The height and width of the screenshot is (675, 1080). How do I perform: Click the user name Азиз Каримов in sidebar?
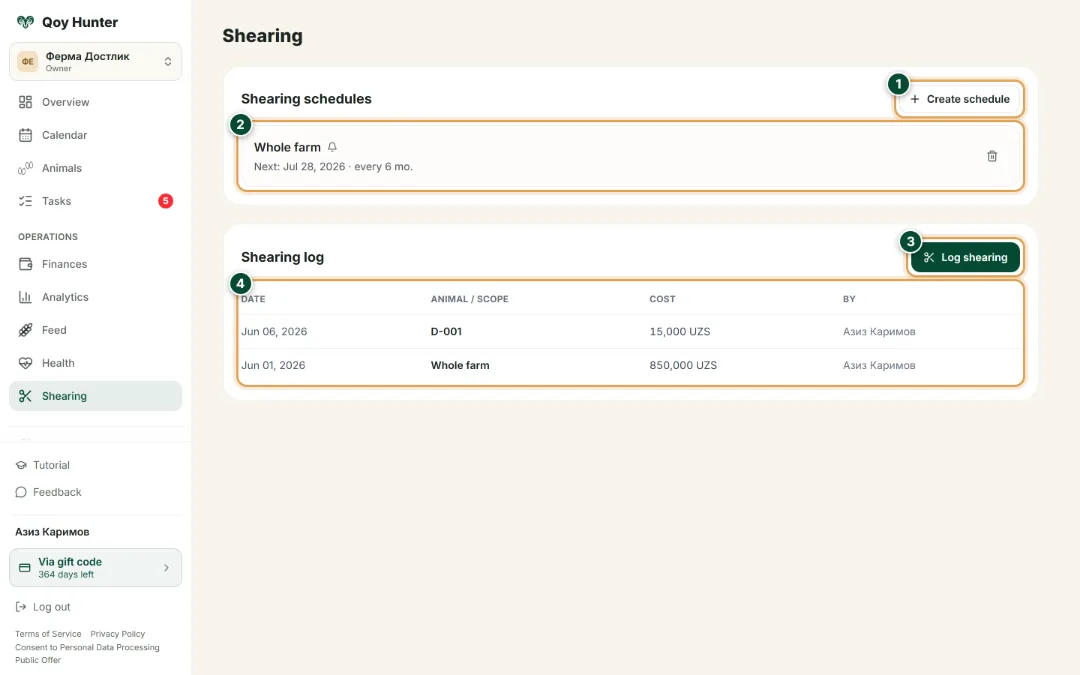(x=52, y=532)
